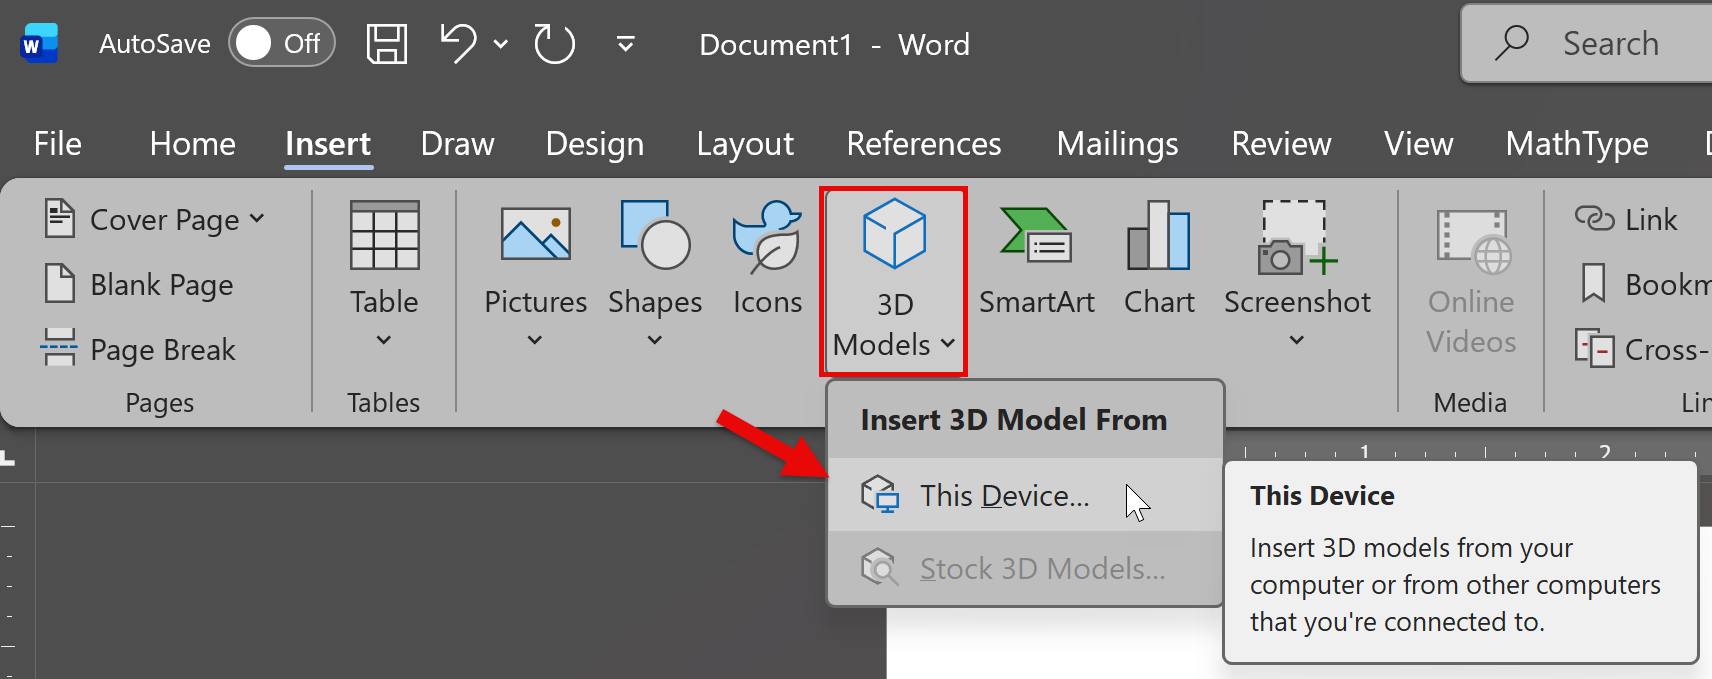Toggle AutoSave switch on
This screenshot has width=1712, height=679.
pyautogui.click(x=282, y=43)
